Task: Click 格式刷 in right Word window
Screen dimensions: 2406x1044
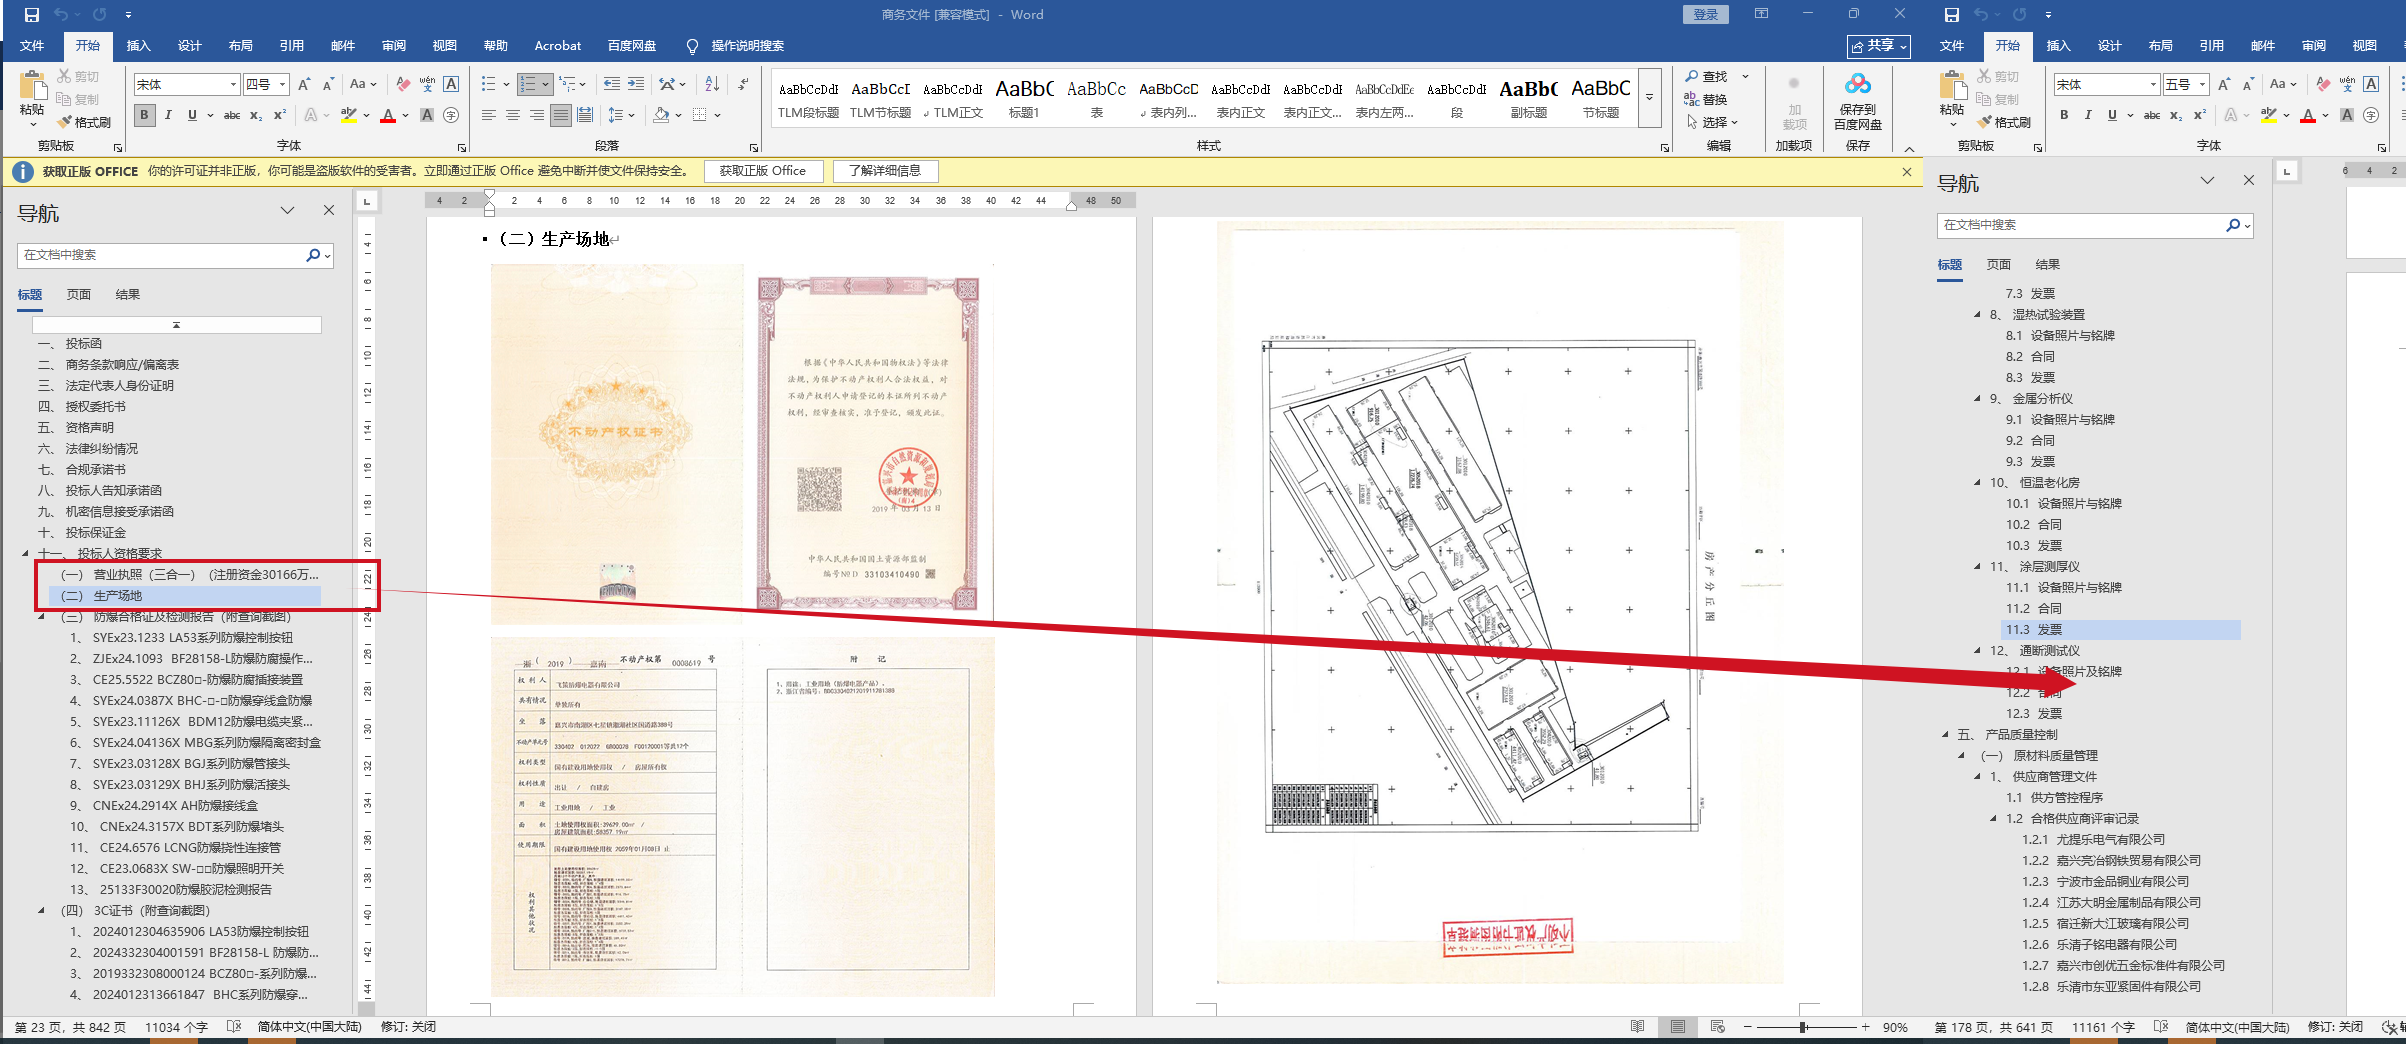Action: (x=2004, y=122)
